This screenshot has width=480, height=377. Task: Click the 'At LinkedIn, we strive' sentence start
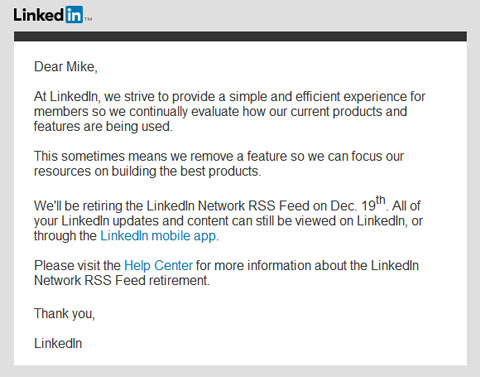tap(95, 97)
